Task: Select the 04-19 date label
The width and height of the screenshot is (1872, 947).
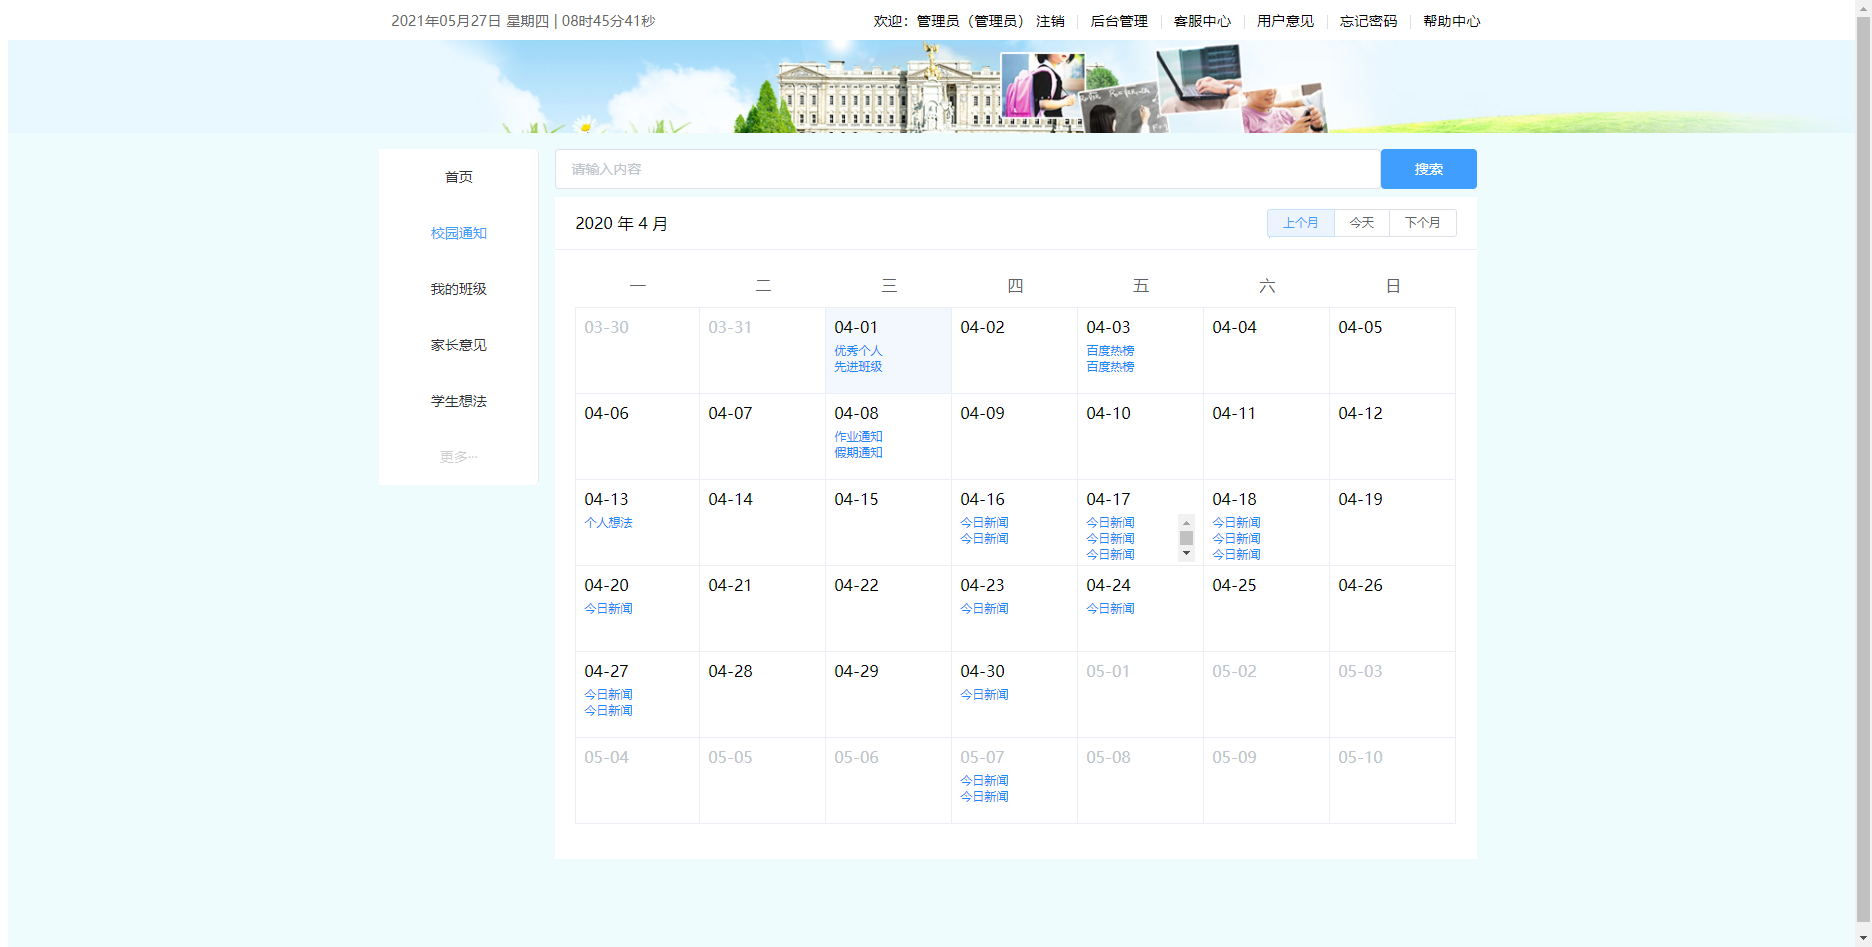Action: 1360,500
